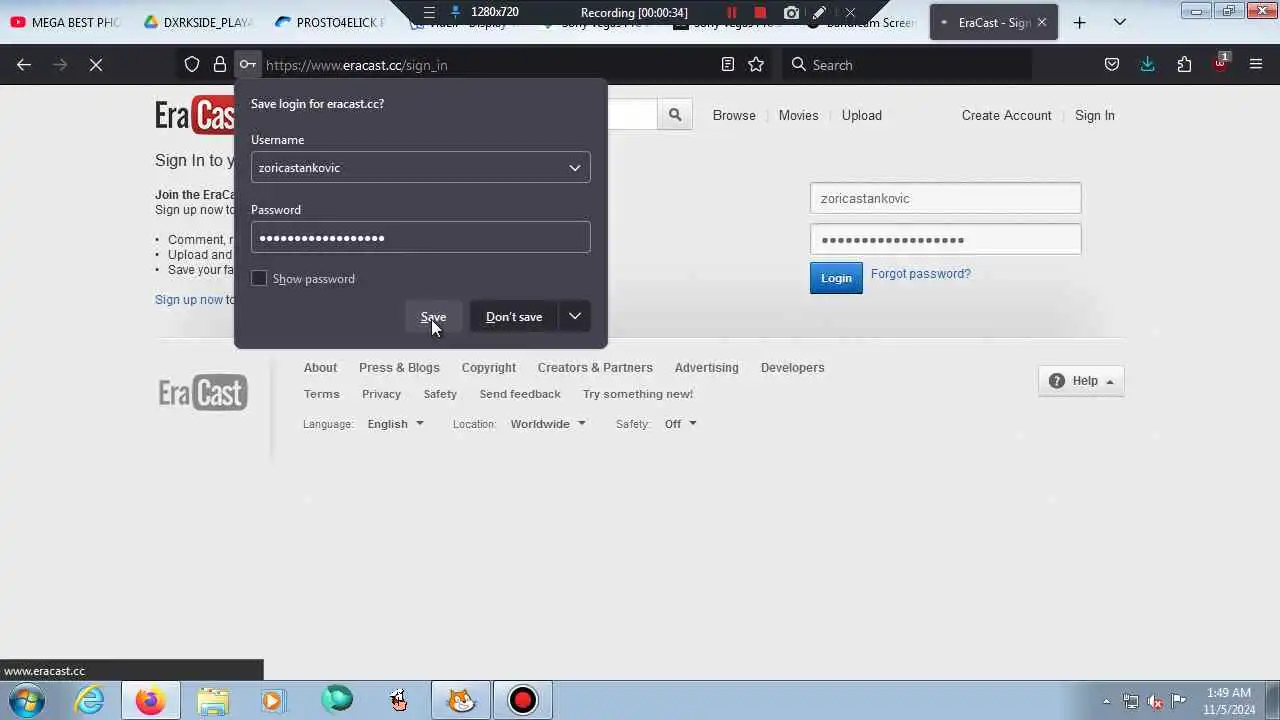Click the uBlock extension icon with badge
The width and height of the screenshot is (1280, 720).
coord(1220,64)
